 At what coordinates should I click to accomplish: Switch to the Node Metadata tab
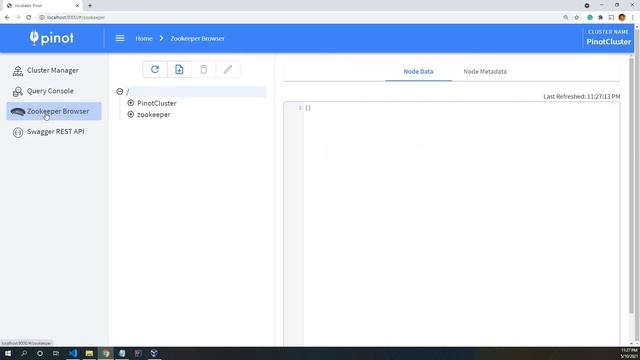pos(485,71)
